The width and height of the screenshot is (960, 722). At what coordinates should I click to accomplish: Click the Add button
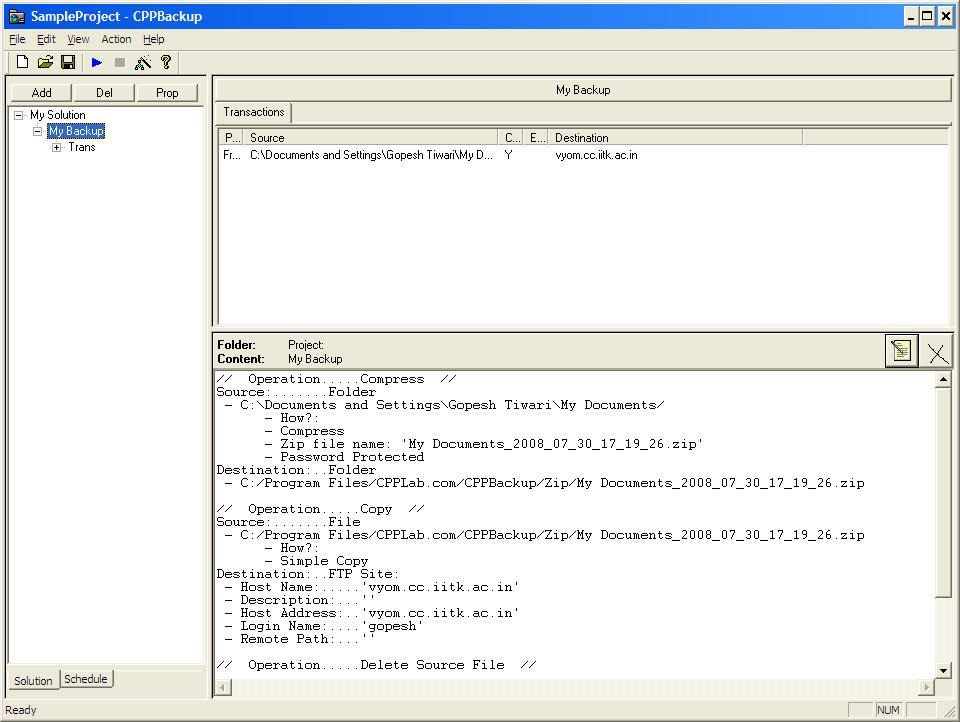(x=41, y=92)
